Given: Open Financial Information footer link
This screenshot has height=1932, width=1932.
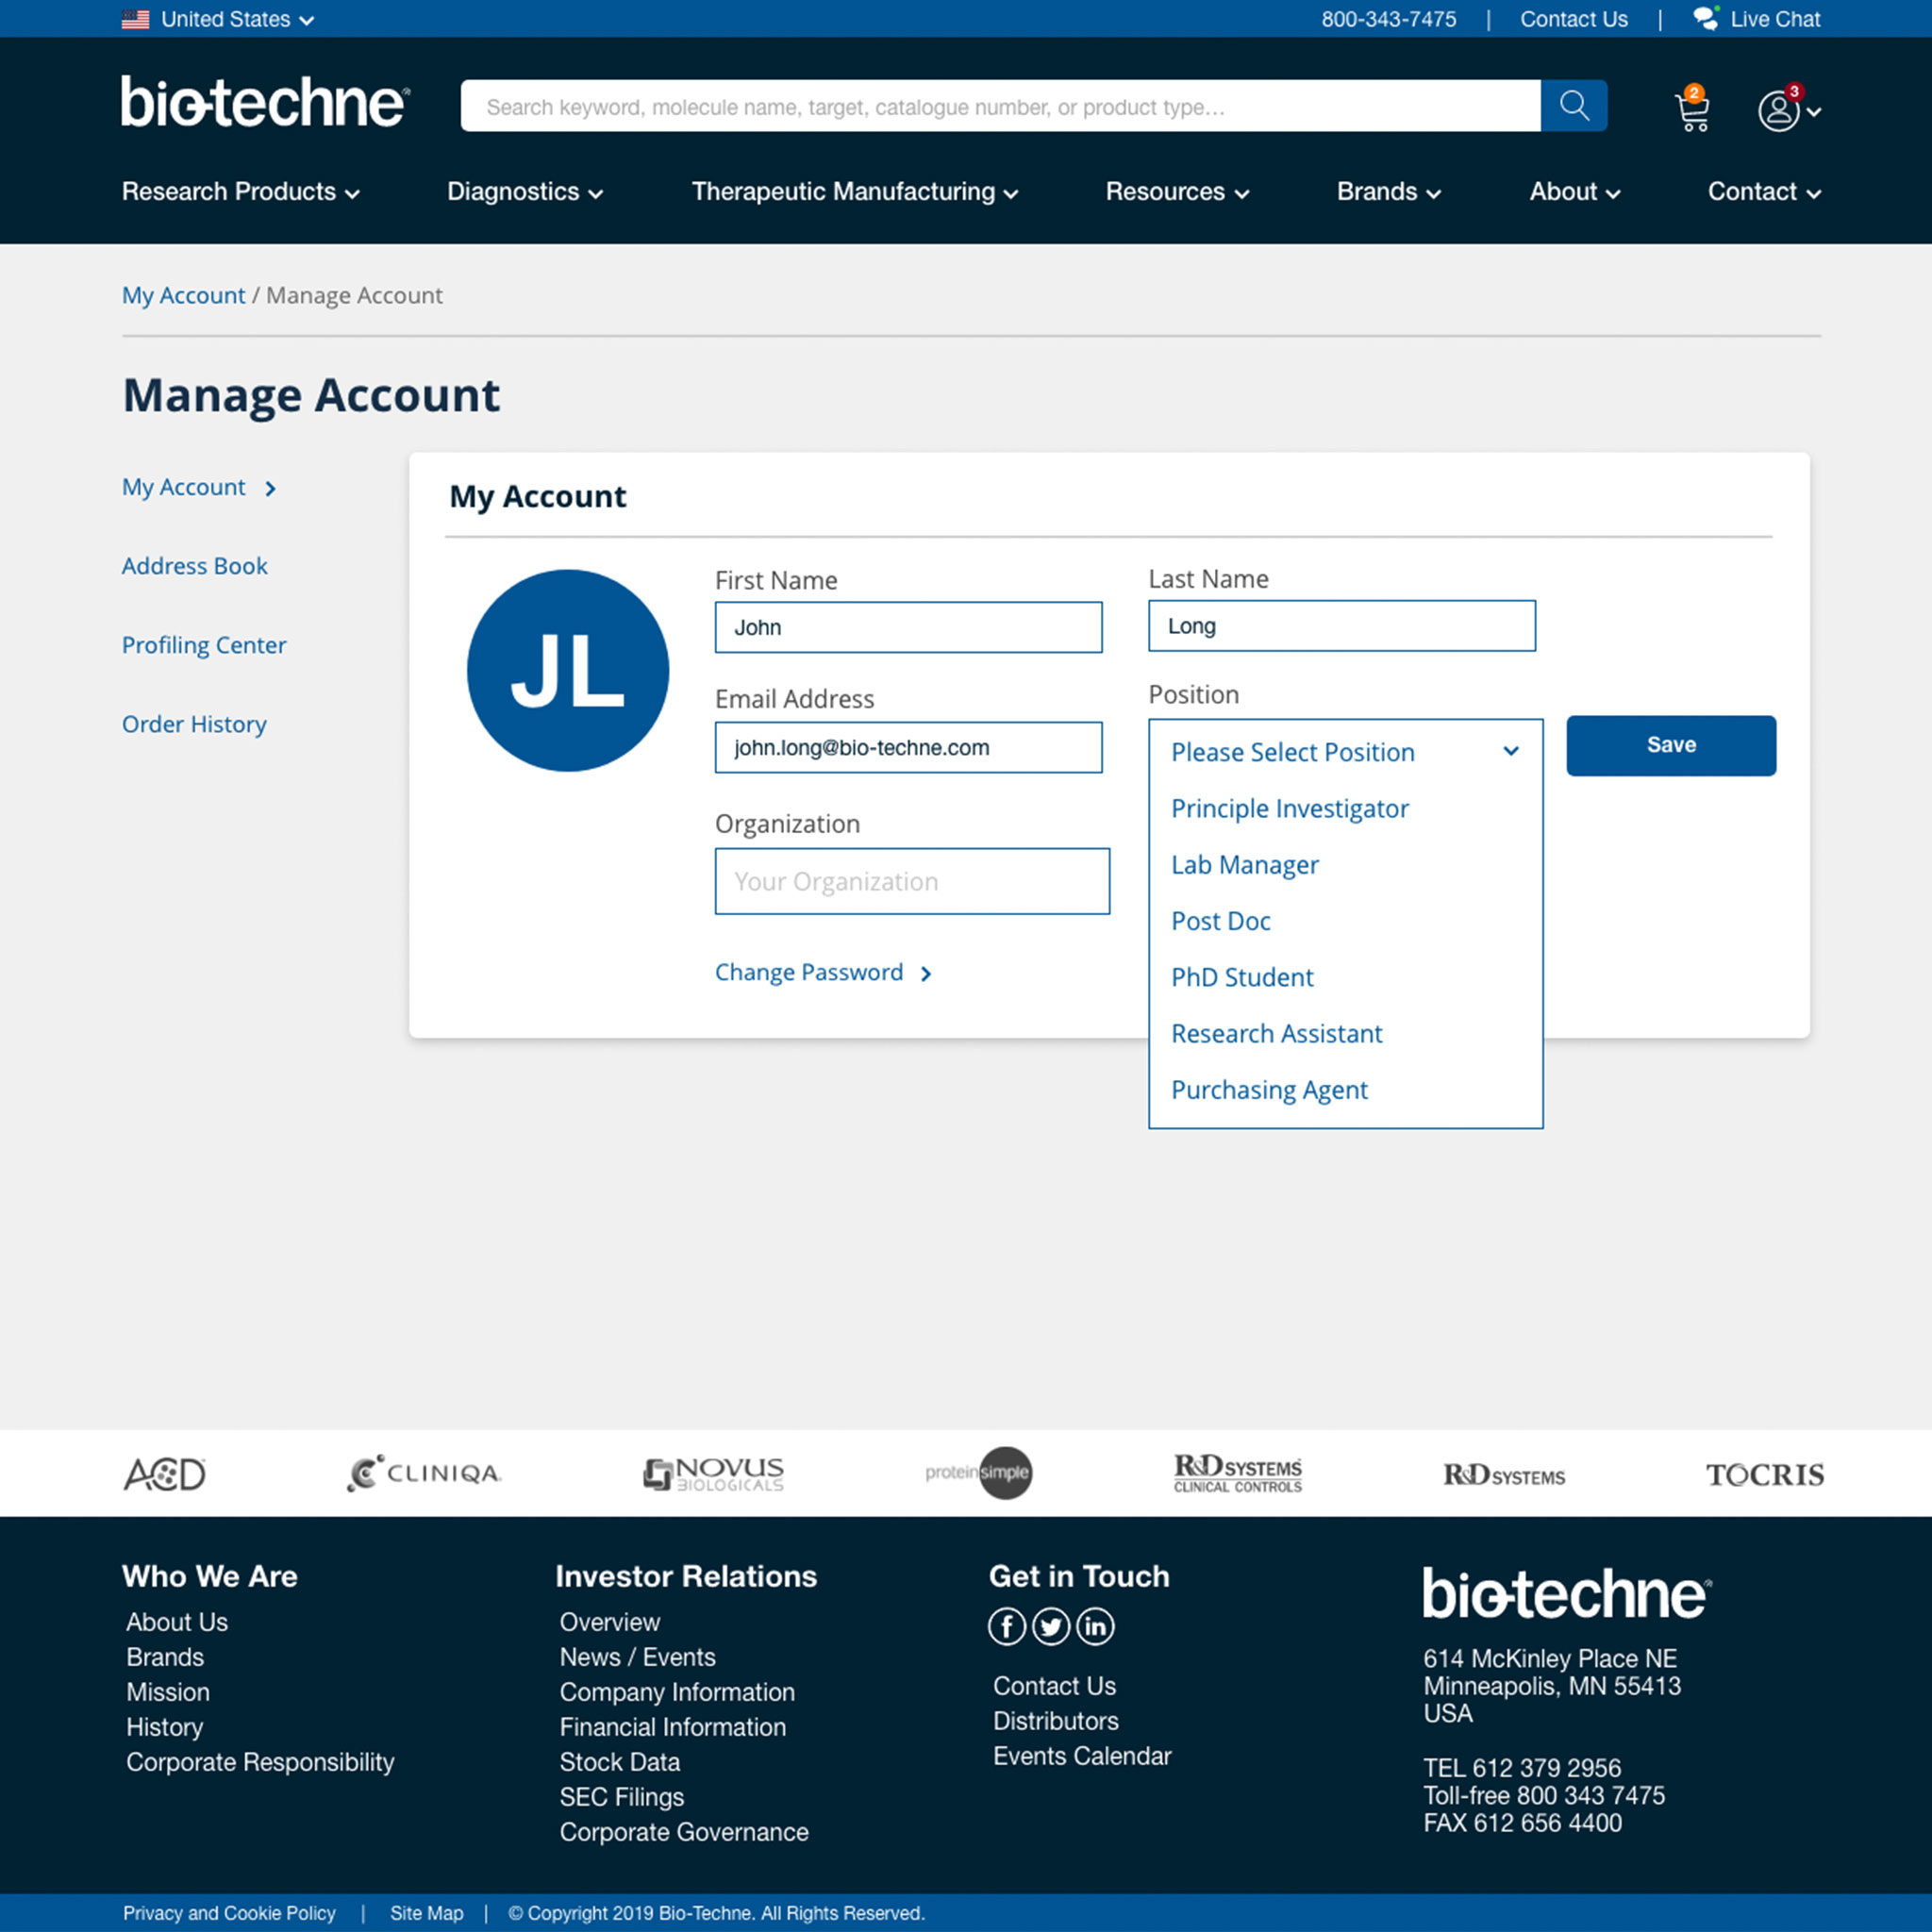Looking at the screenshot, I should coord(672,1727).
